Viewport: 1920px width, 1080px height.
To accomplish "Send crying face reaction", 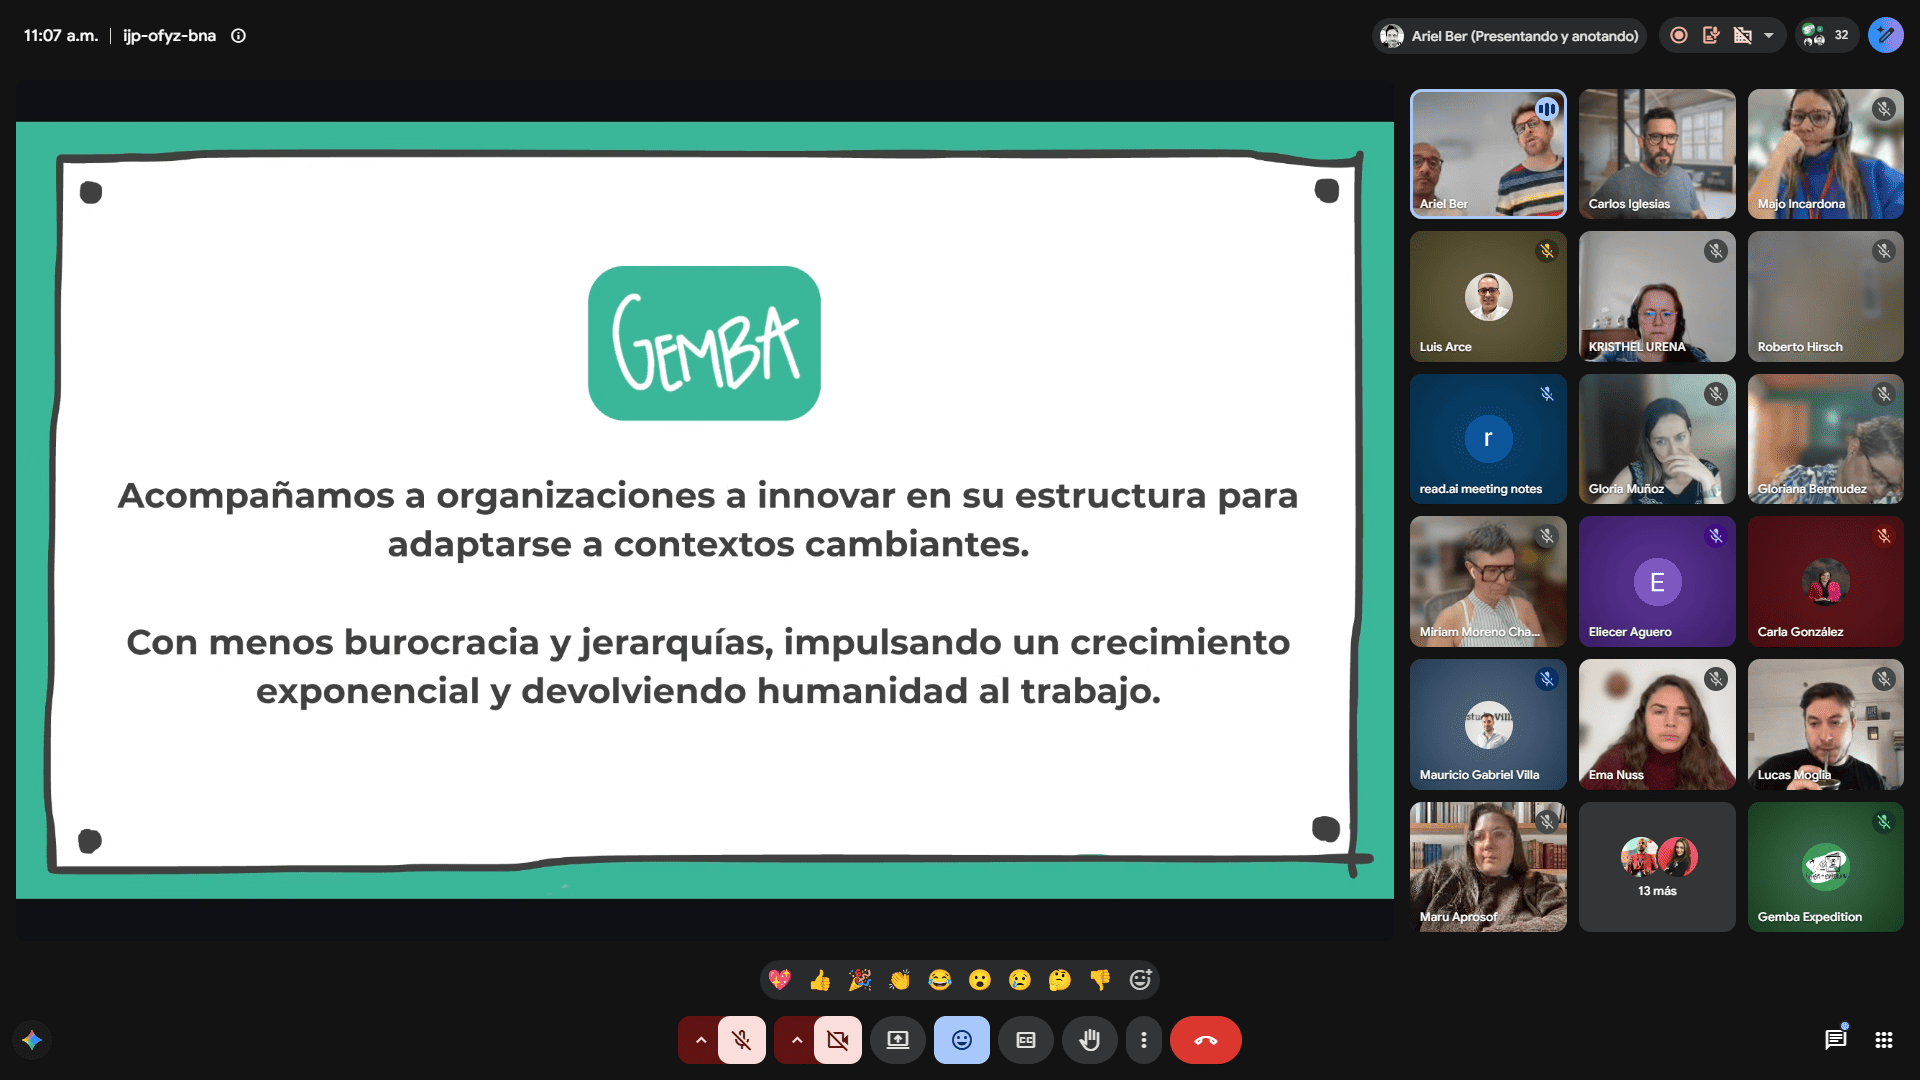I will (x=1020, y=980).
